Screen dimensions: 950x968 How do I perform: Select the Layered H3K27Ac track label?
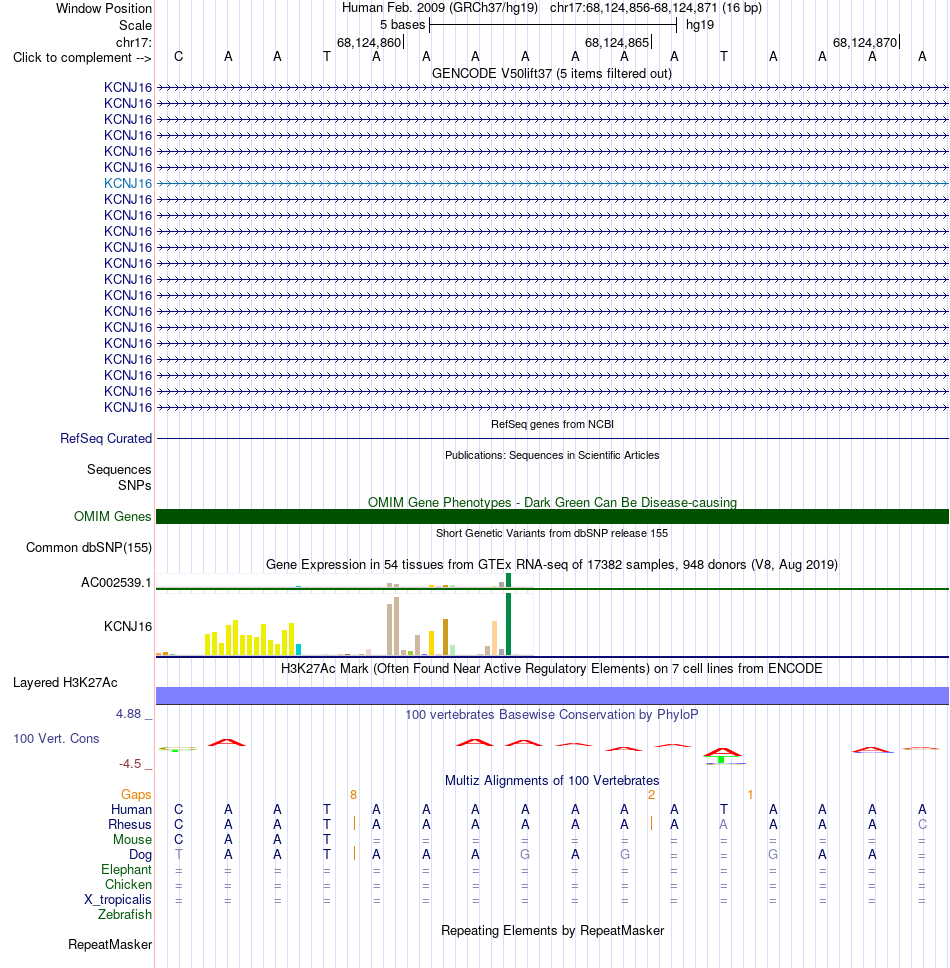click(65, 682)
